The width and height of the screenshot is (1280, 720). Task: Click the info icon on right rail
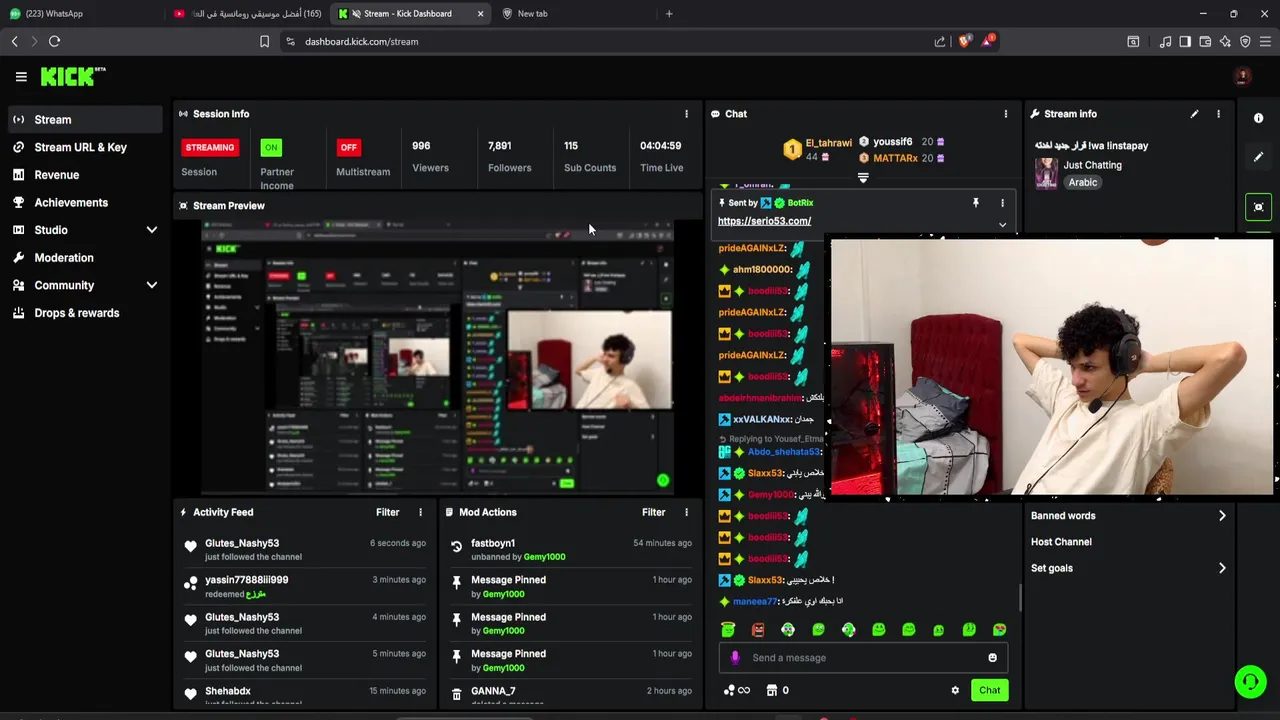click(1258, 118)
